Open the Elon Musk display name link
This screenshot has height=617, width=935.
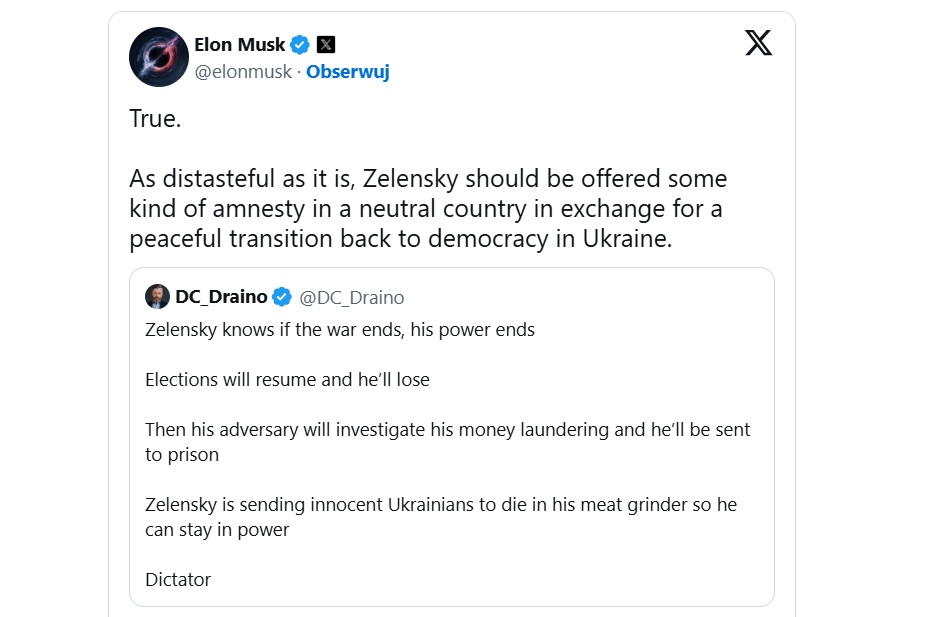pyautogui.click(x=240, y=45)
